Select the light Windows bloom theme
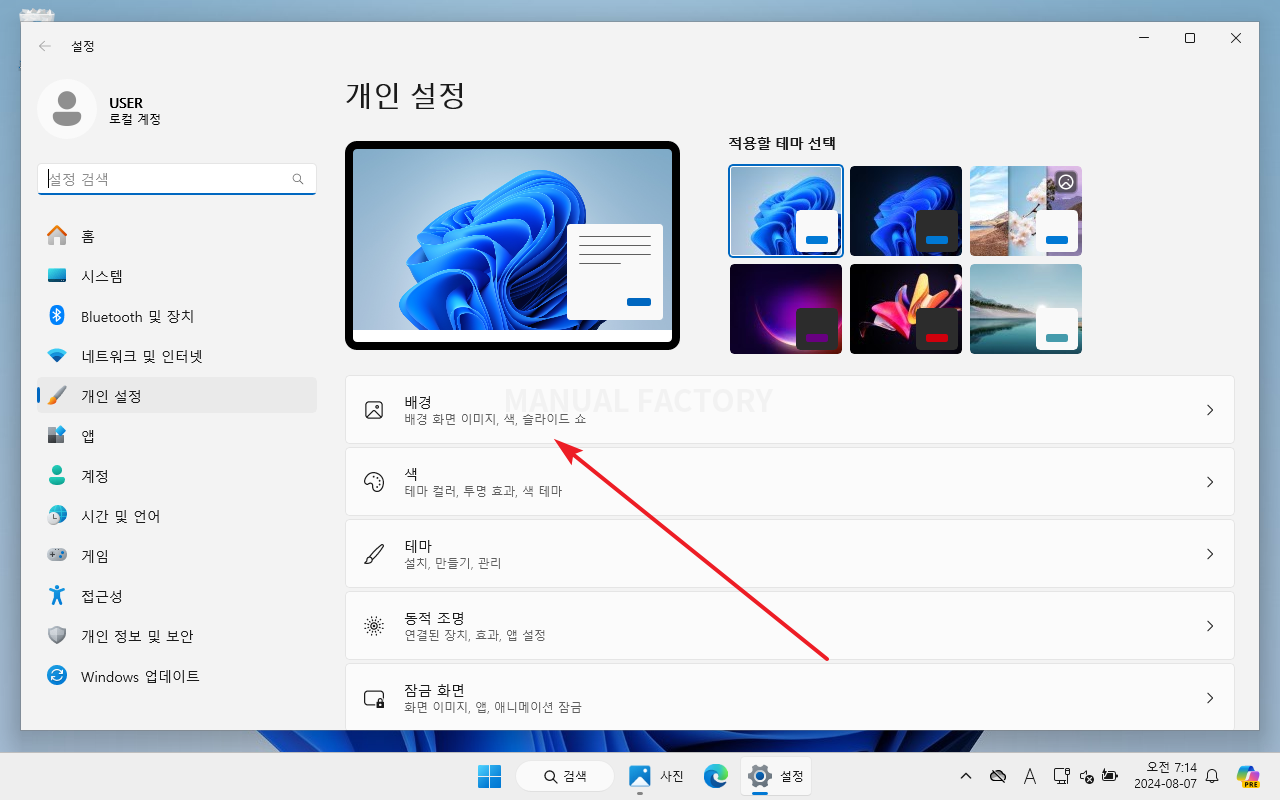The height and width of the screenshot is (800, 1280). (786, 211)
